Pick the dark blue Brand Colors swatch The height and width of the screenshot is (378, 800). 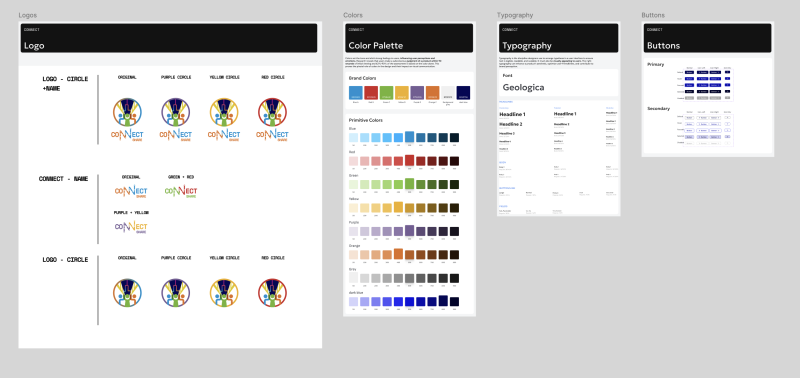pos(463,93)
